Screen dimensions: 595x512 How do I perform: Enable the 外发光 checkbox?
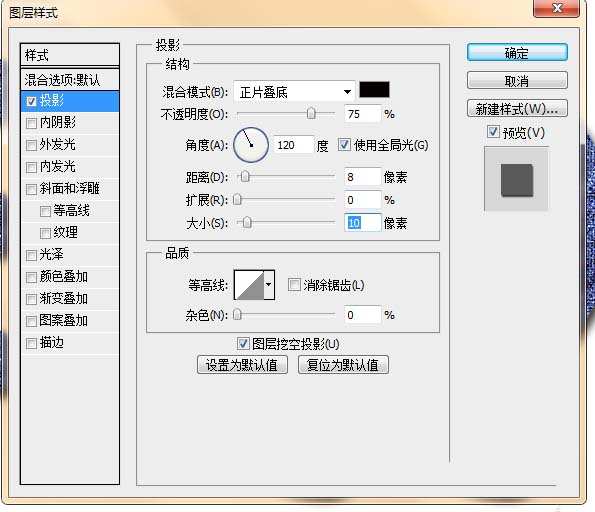[31, 145]
